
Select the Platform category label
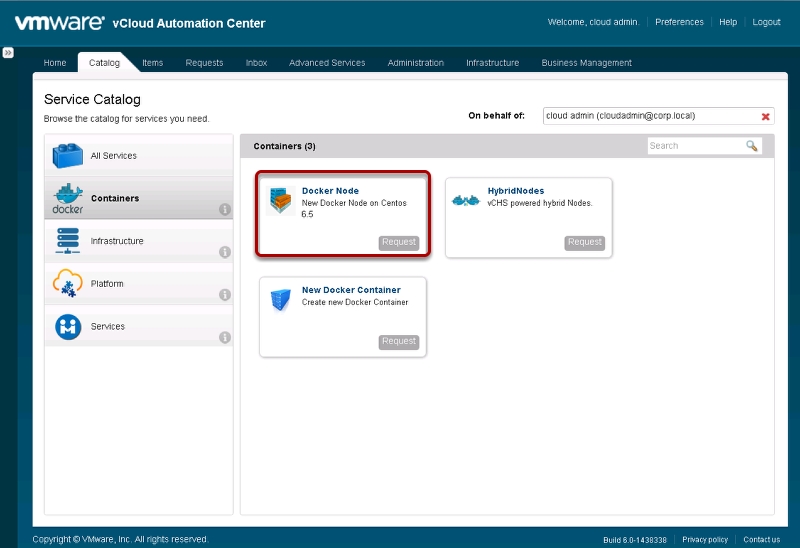point(107,284)
